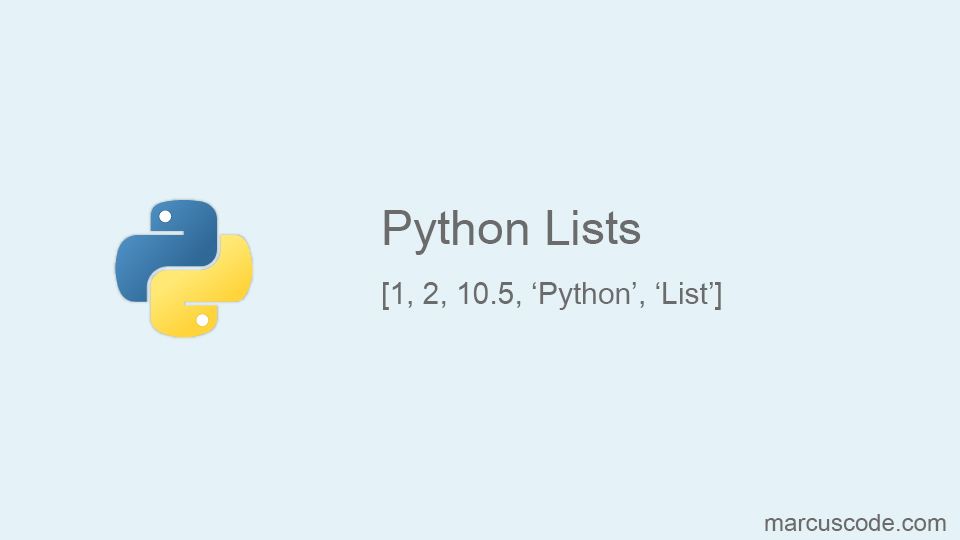Screen dimensions: 960x540
Task: Click the white eye on the yellow snake
Action: coord(202,320)
